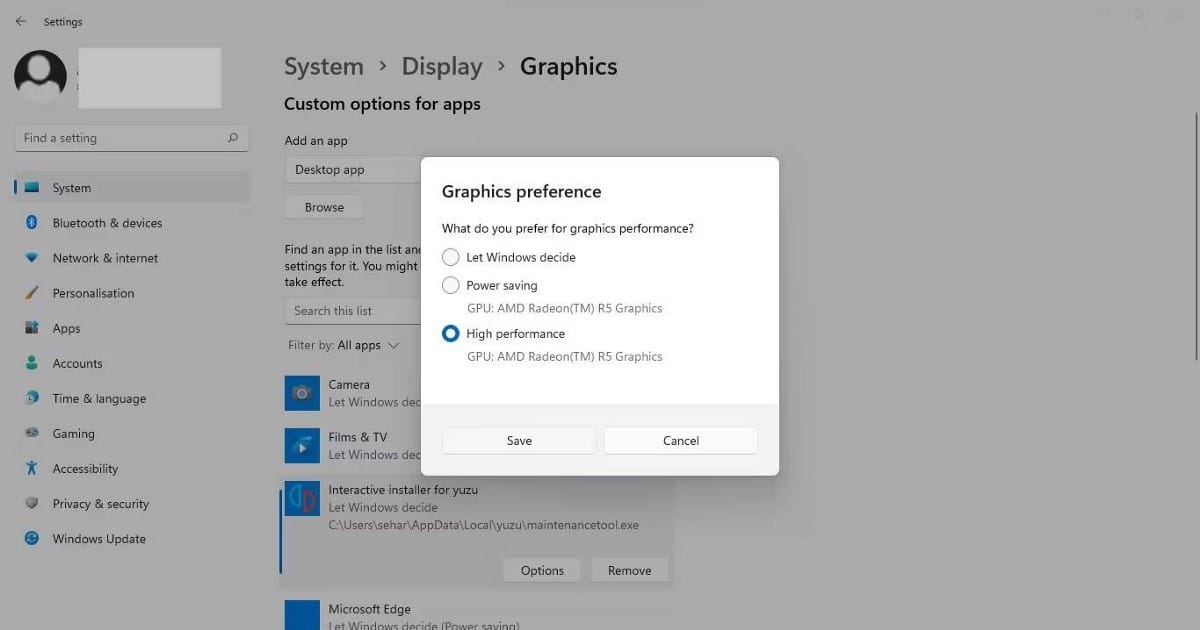The height and width of the screenshot is (630, 1200).
Task: Click the Gaming controller icon
Action: coord(33,433)
